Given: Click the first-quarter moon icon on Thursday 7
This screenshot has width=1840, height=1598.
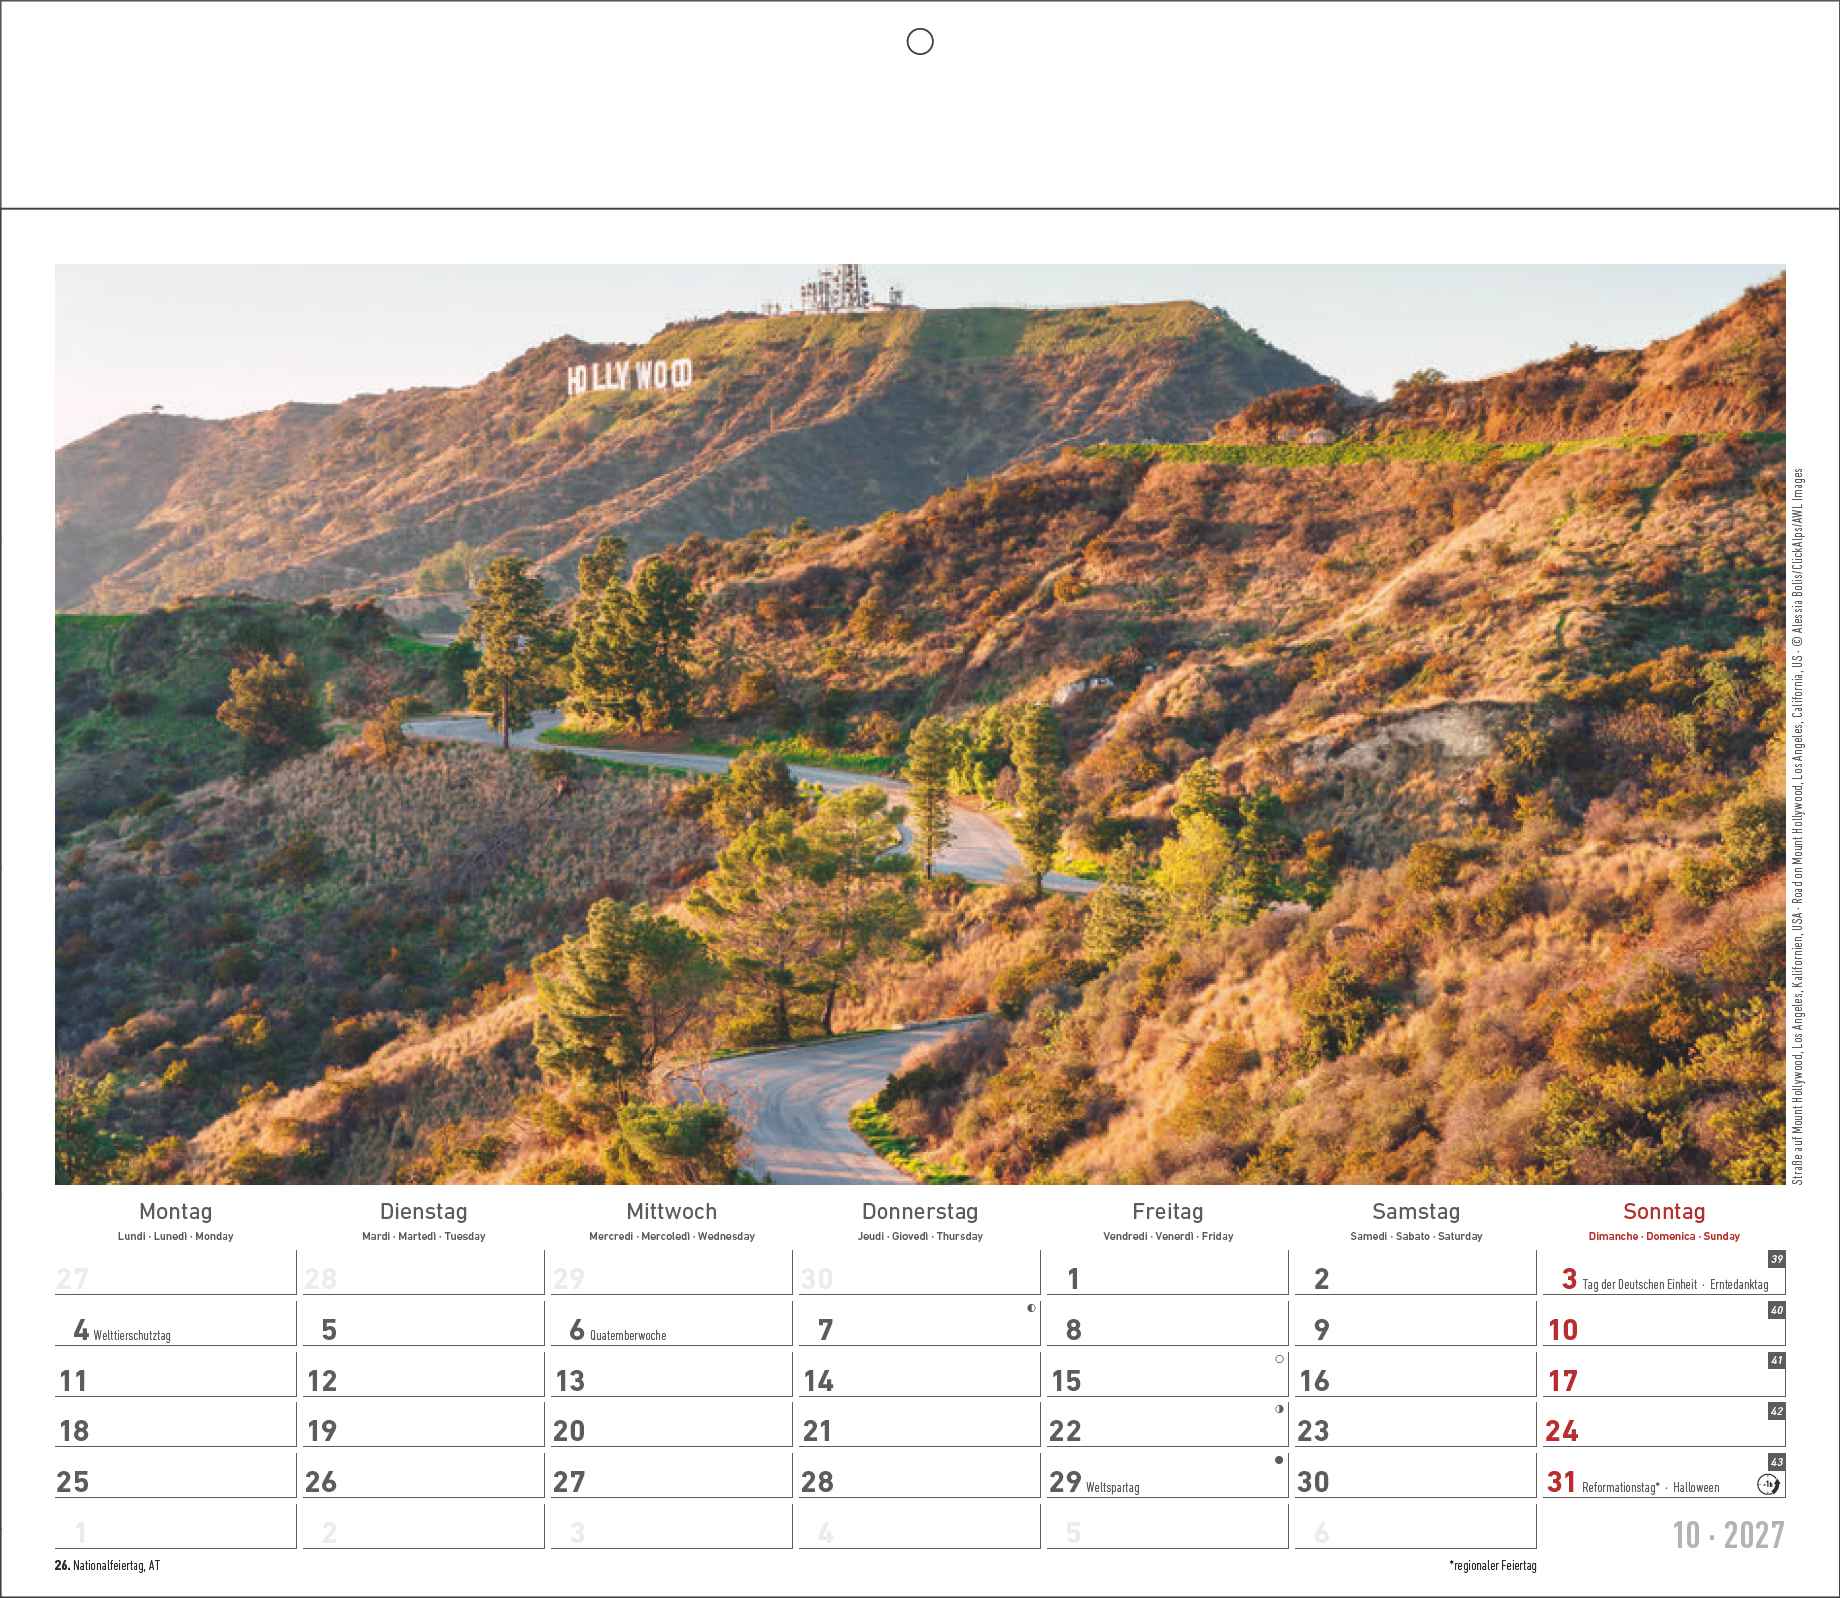Looking at the screenshot, I should (1031, 1308).
